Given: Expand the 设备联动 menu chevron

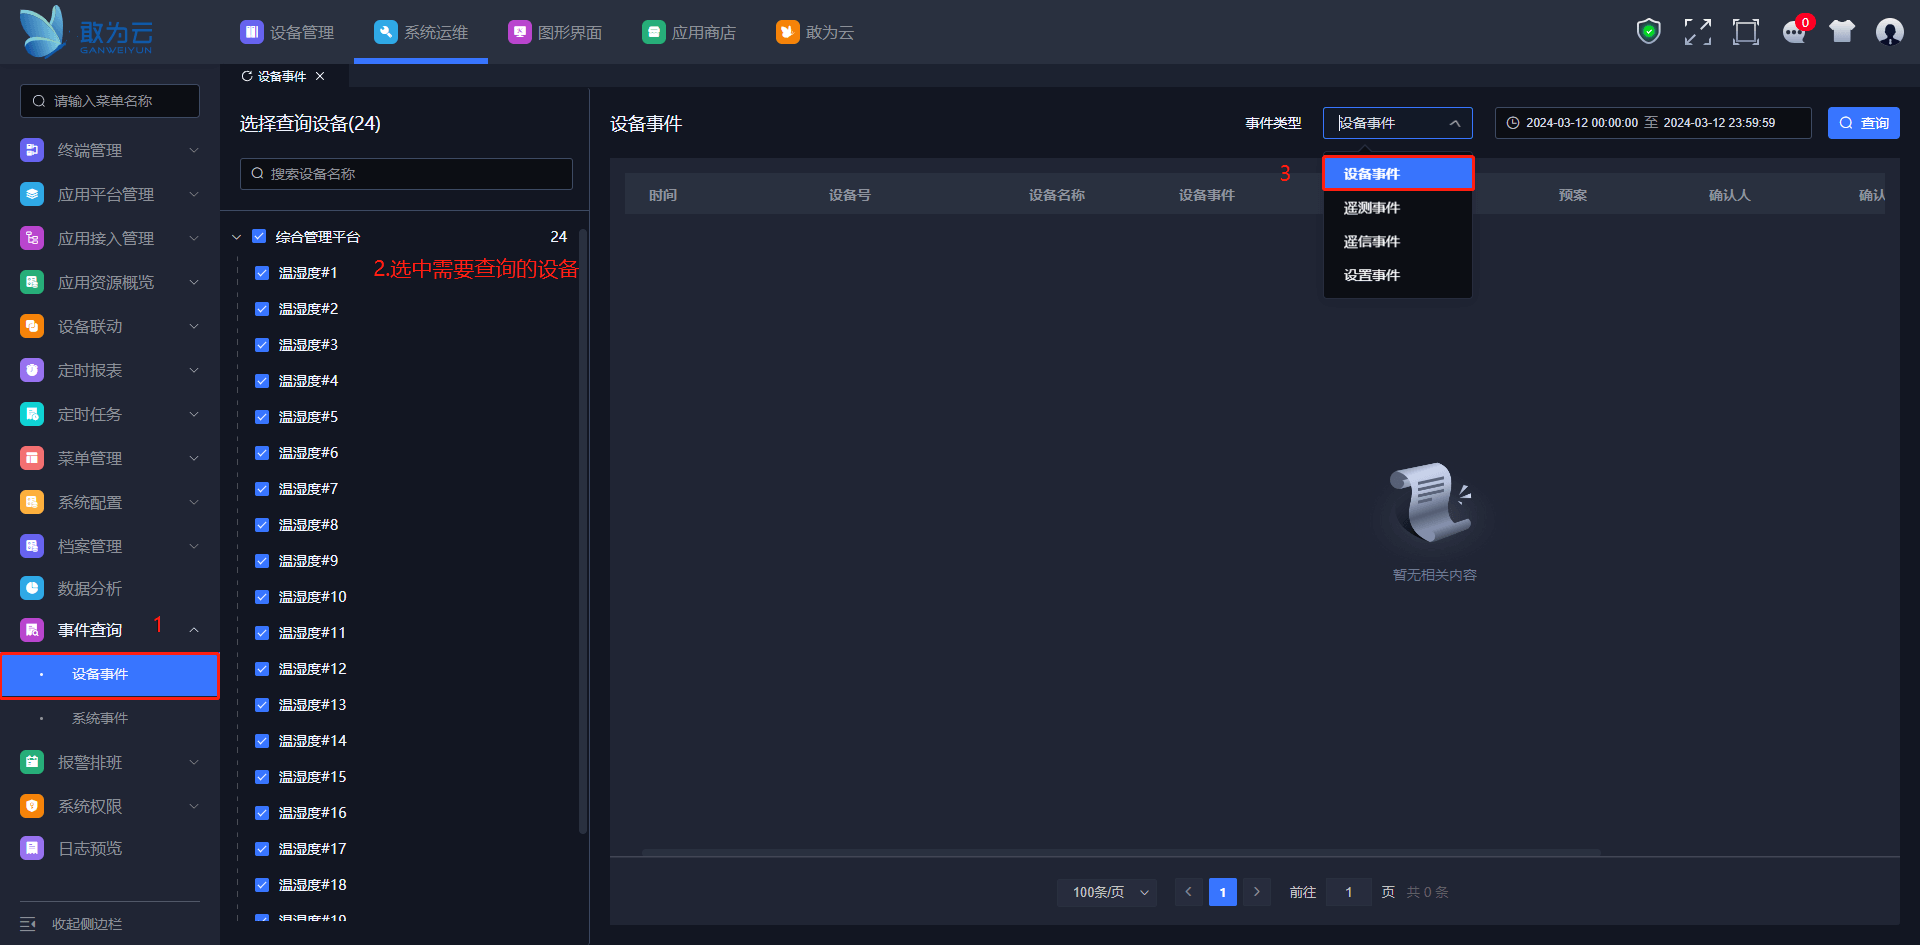Looking at the screenshot, I should click(x=194, y=326).
